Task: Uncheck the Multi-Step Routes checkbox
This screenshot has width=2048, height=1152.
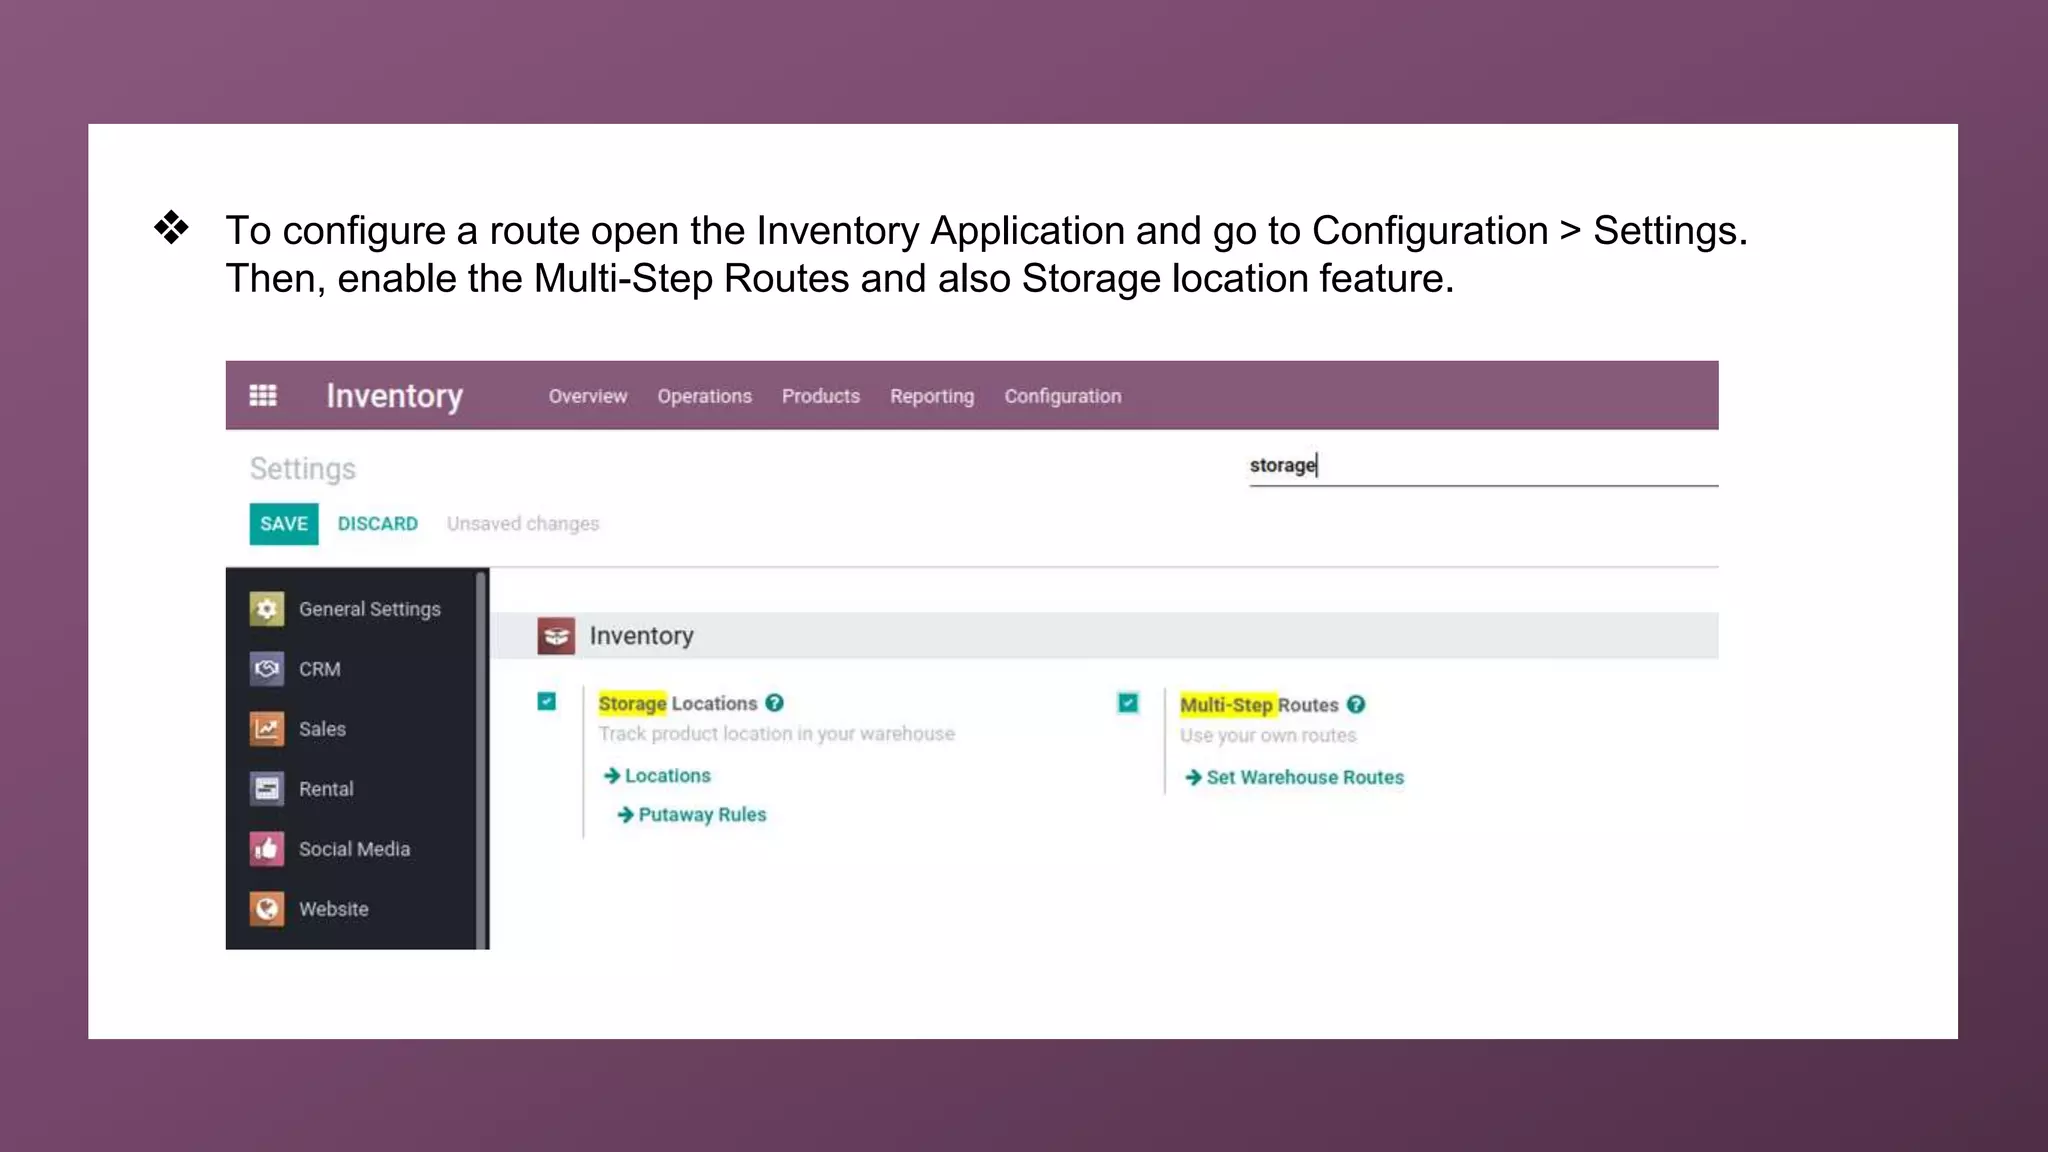Action: point(1128,703)
